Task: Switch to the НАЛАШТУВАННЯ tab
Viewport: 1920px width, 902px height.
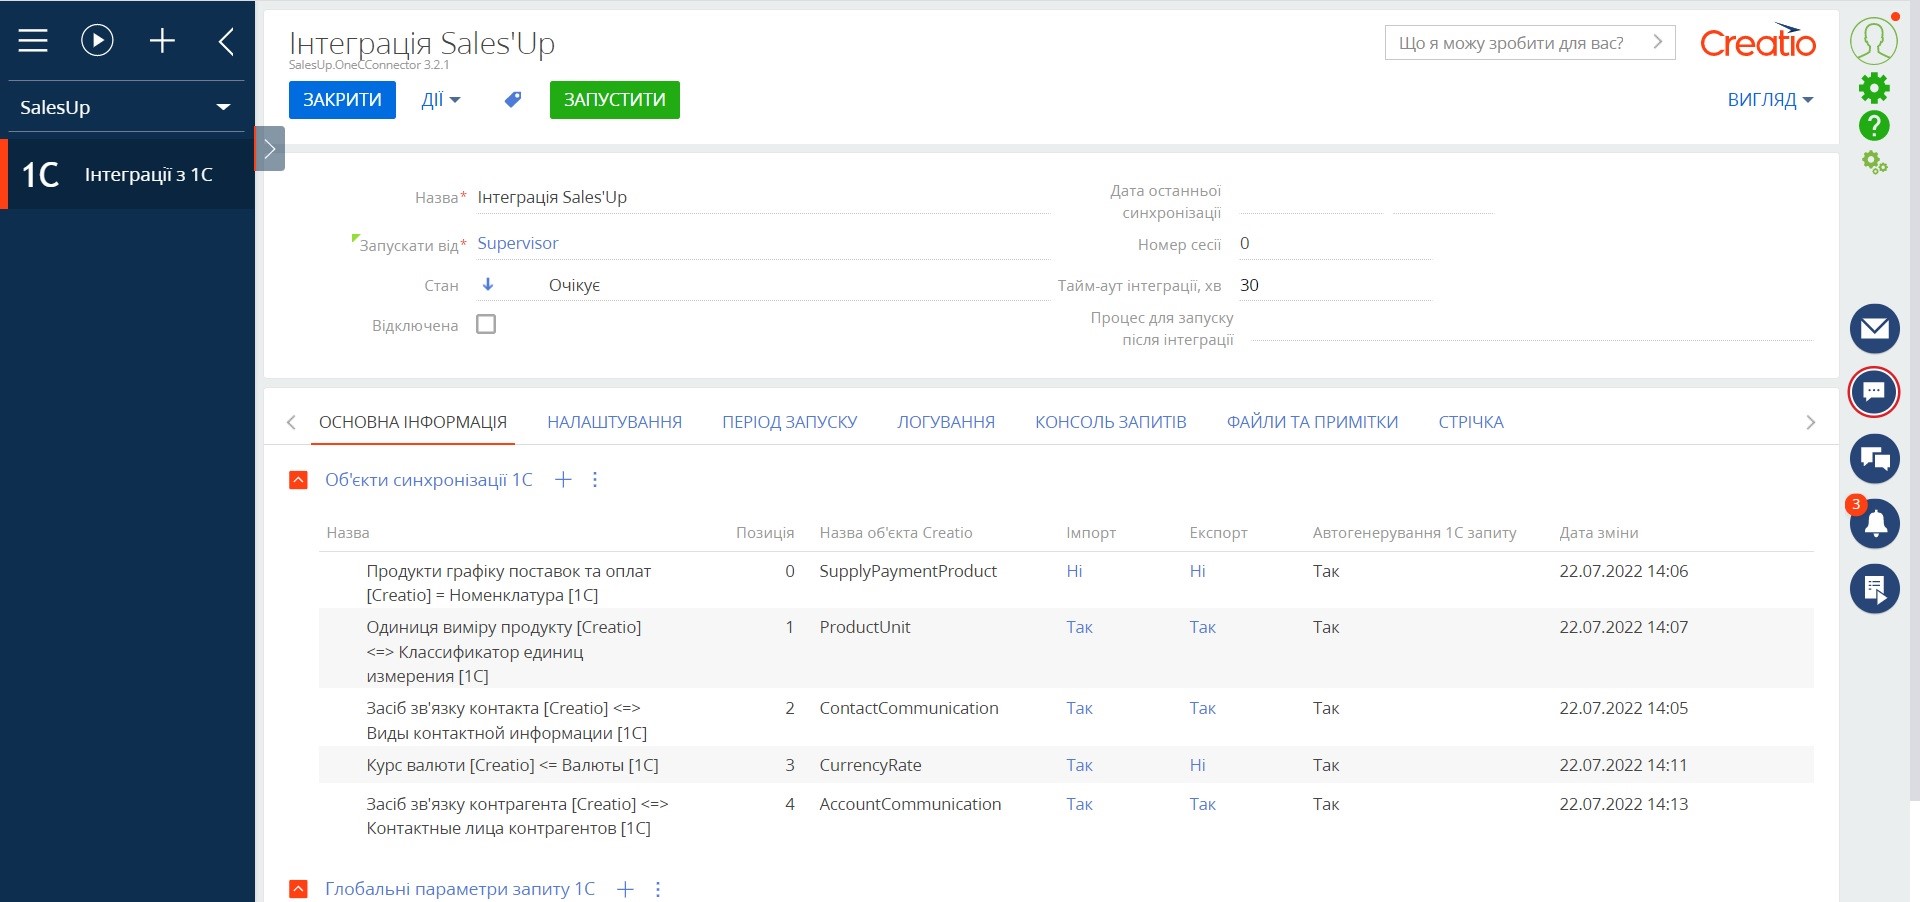Action: pos(614,422)
